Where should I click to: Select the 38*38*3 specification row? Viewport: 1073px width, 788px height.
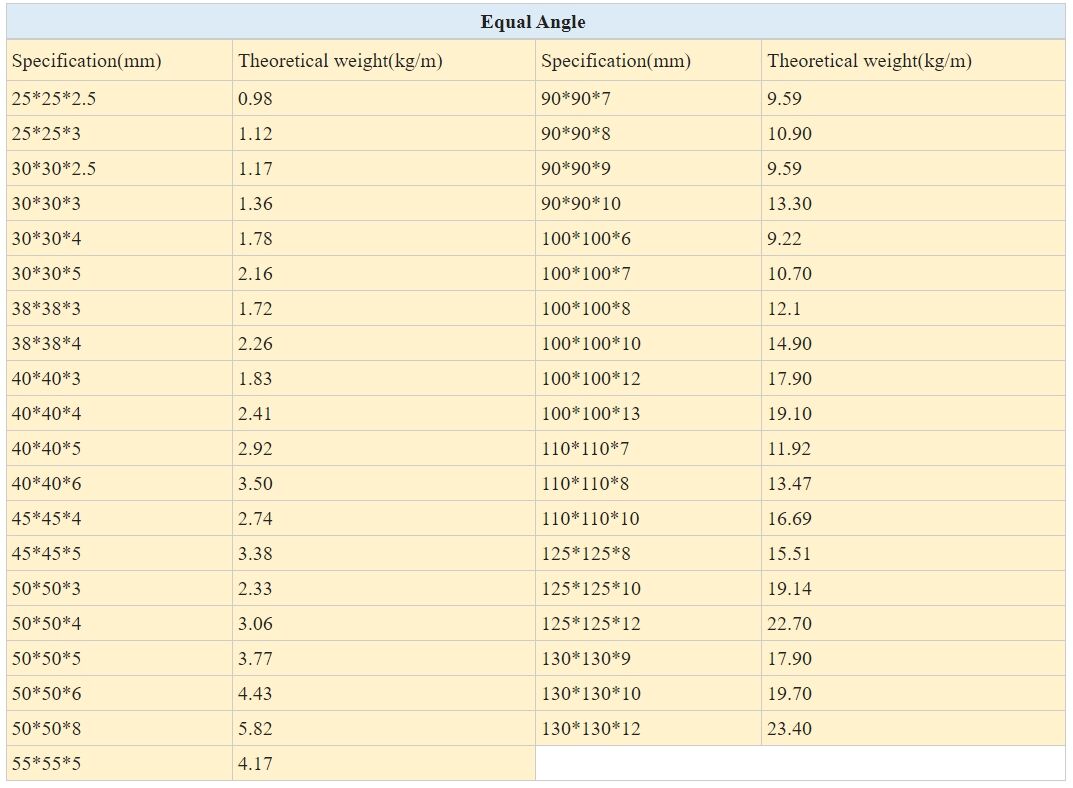click(46, 309)
